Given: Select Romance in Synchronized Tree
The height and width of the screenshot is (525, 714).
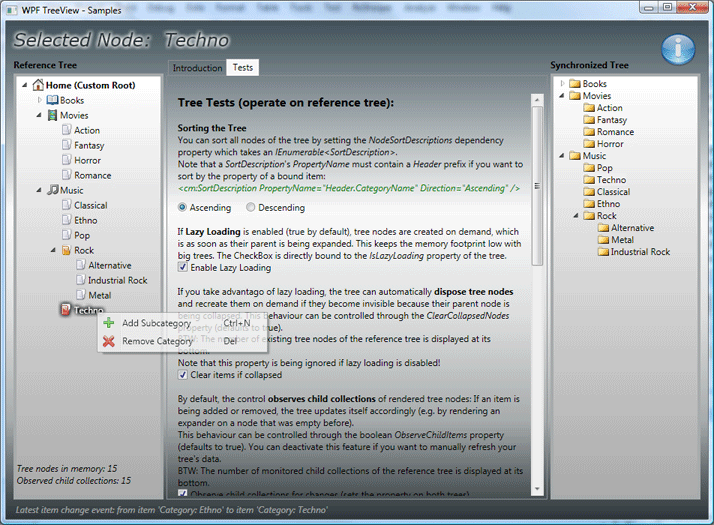Looking at the screenshot, I should [615, 132].
